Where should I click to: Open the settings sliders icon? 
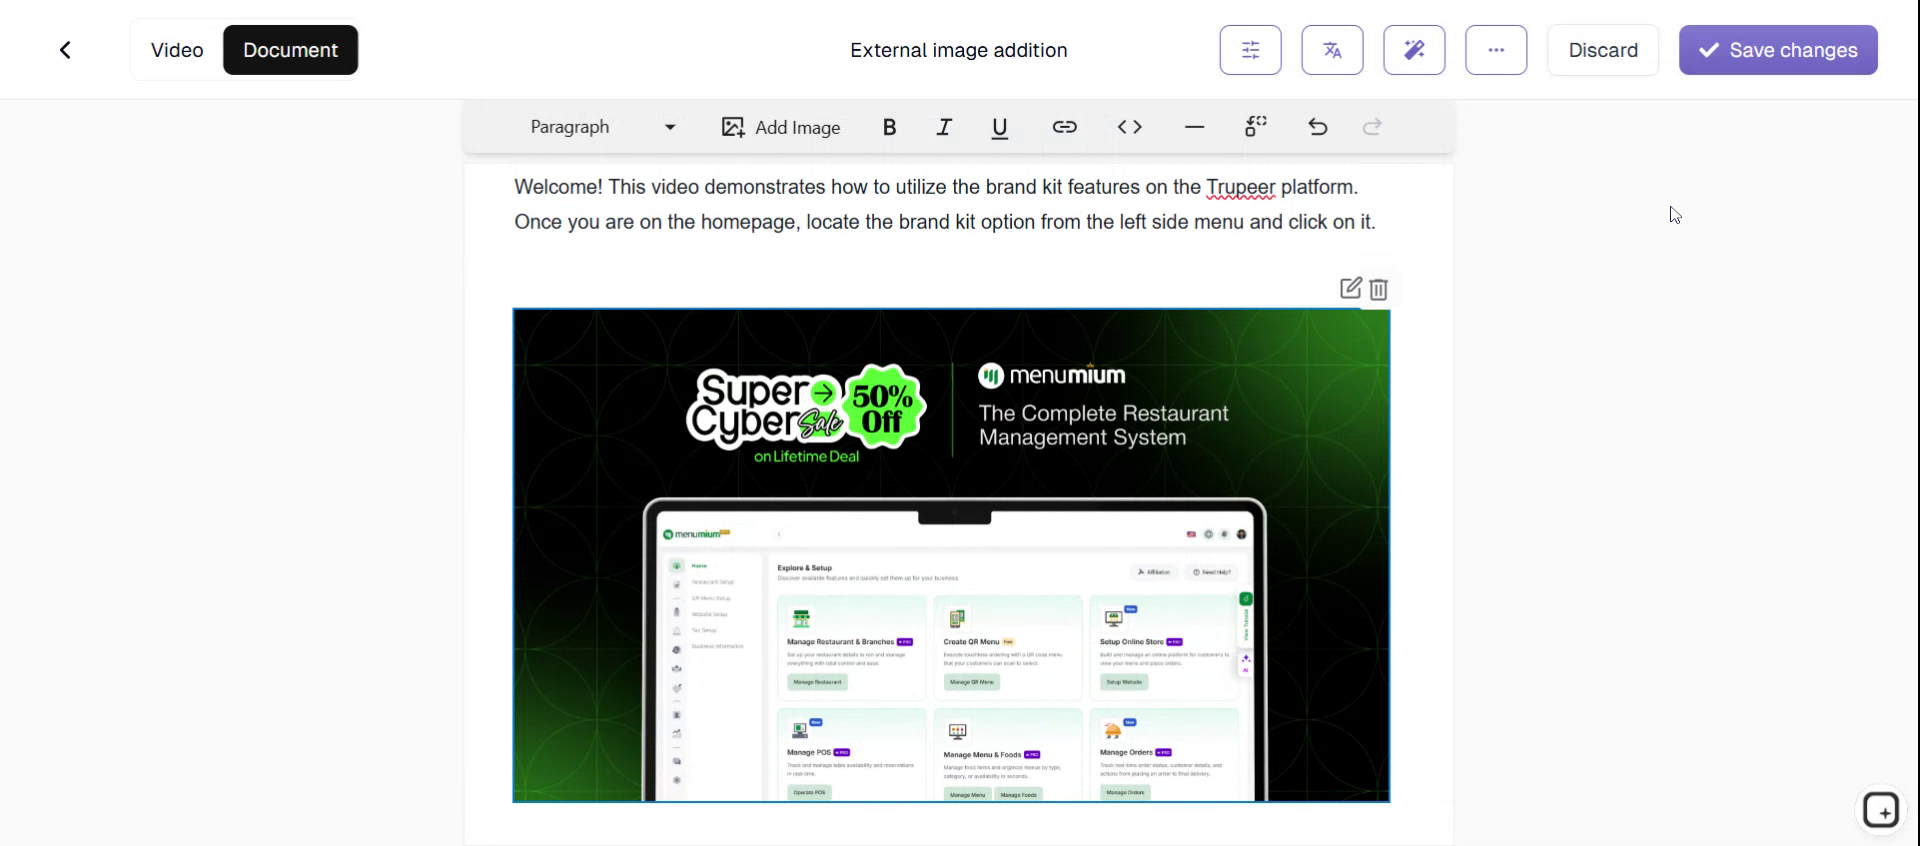coord(1250,50)
